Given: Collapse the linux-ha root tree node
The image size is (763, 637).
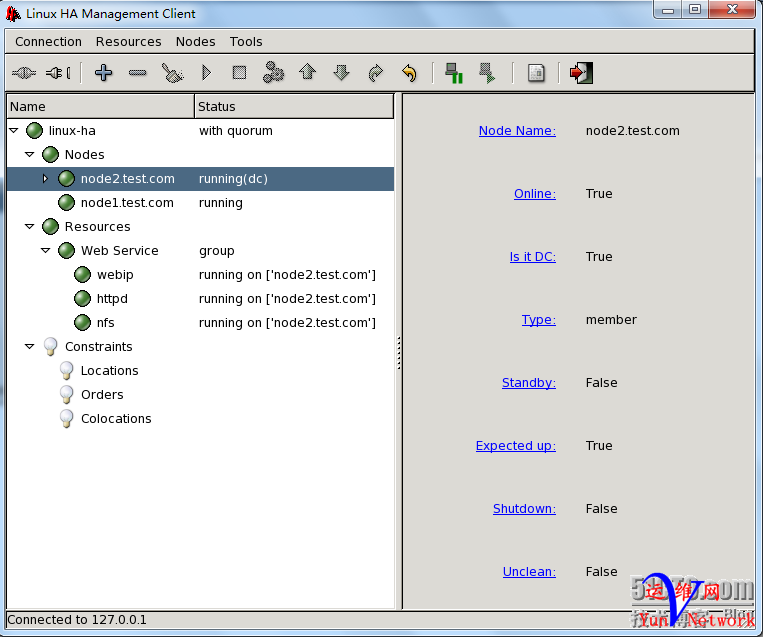Looking at the screenshot, I should click(14, 130).
